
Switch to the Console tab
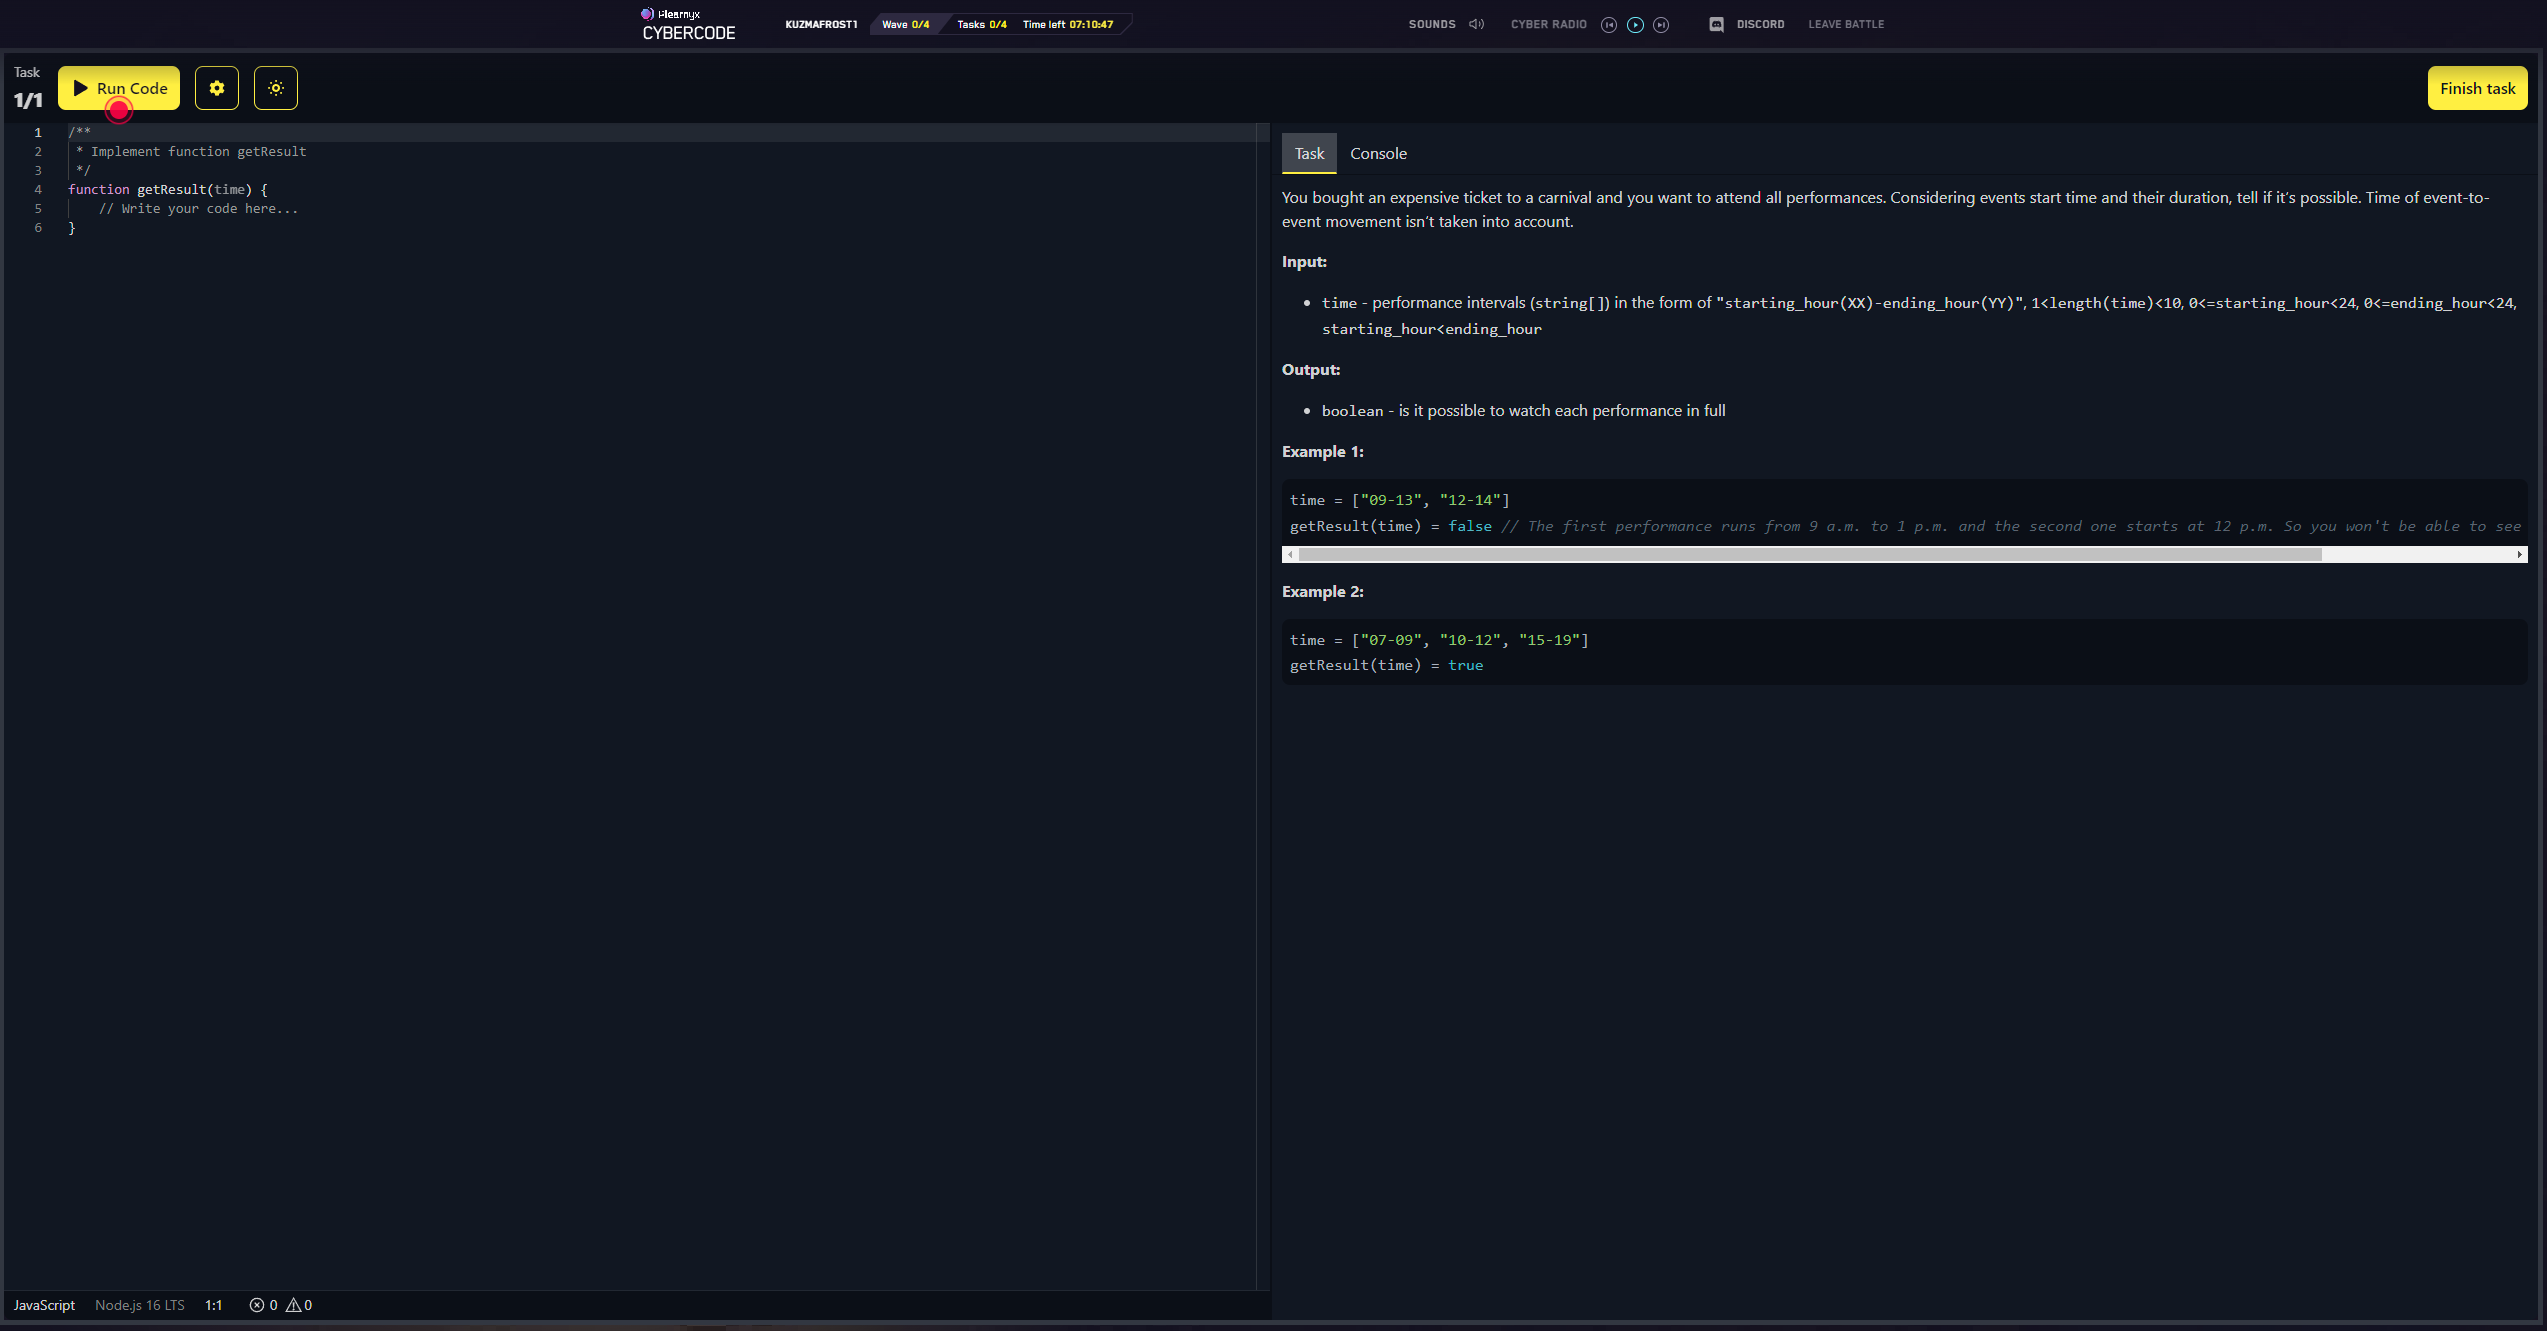pyautogui.click(x=1378, y=153)
